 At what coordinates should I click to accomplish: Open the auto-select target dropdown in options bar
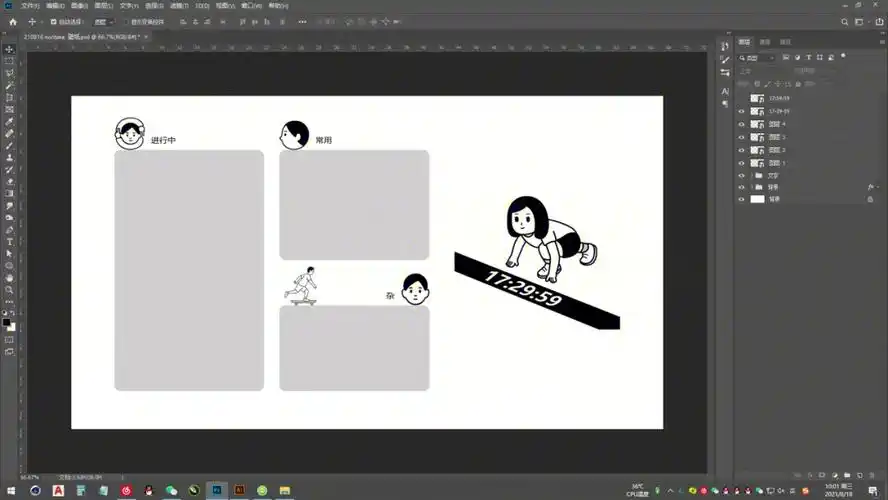tap(103, 21)
